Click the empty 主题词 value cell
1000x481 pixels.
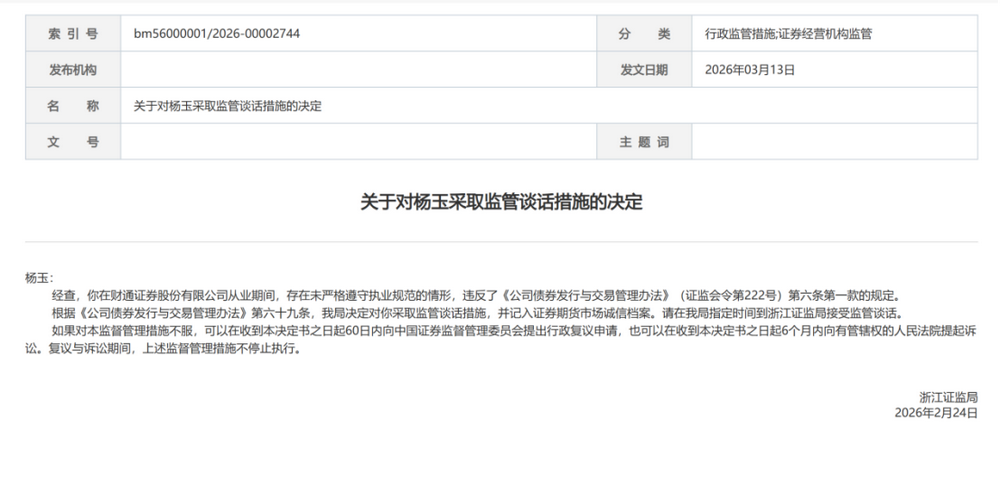(834, 142)
